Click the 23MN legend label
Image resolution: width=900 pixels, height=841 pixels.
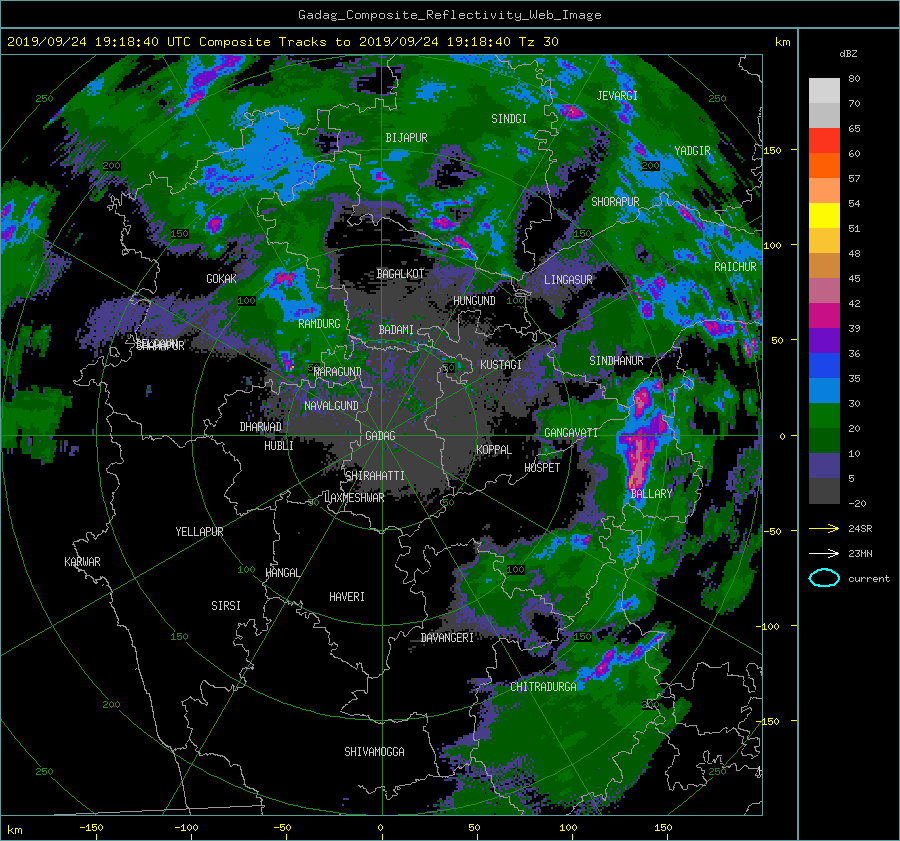(860, 553)
